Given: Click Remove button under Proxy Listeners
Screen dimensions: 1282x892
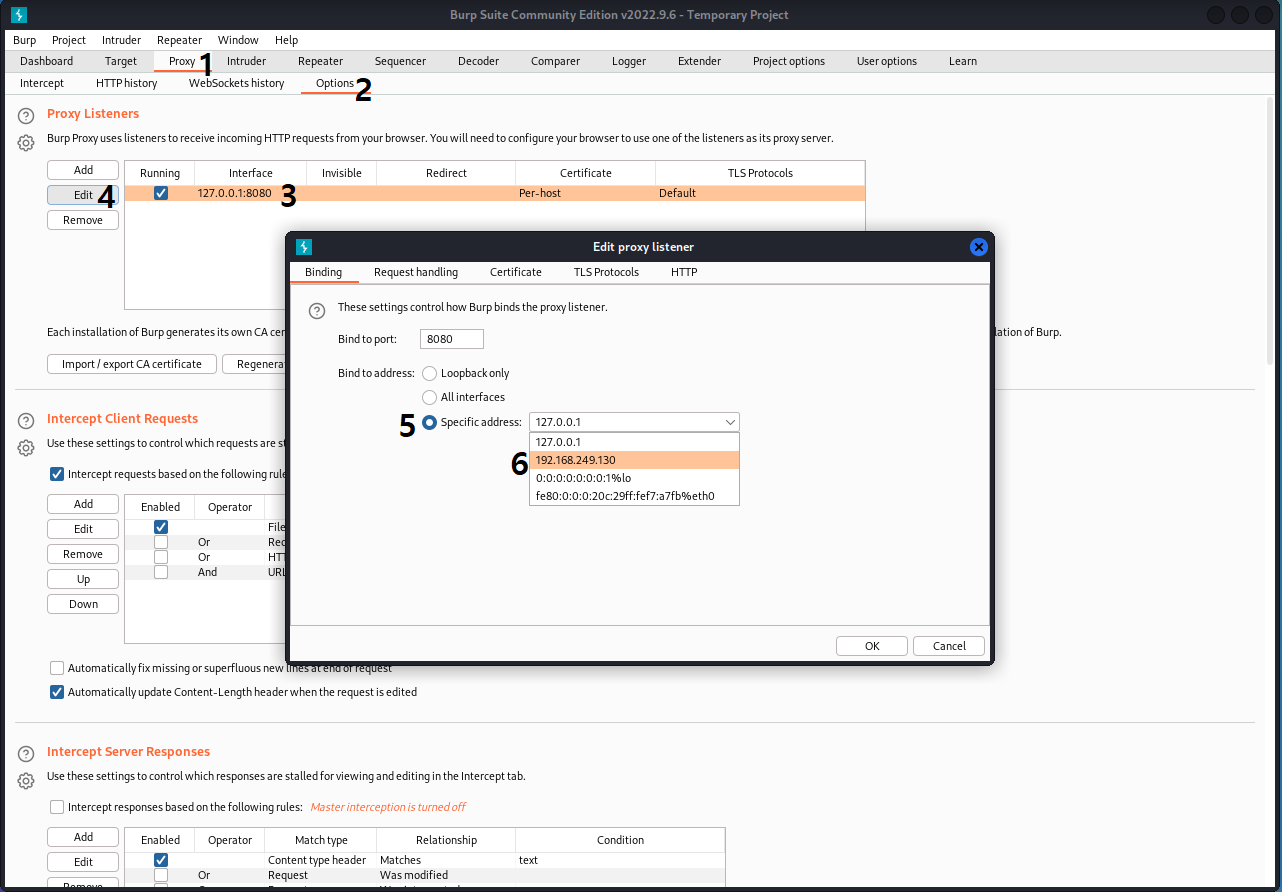Looking at the screenshot, I should (x=83, y=220).
